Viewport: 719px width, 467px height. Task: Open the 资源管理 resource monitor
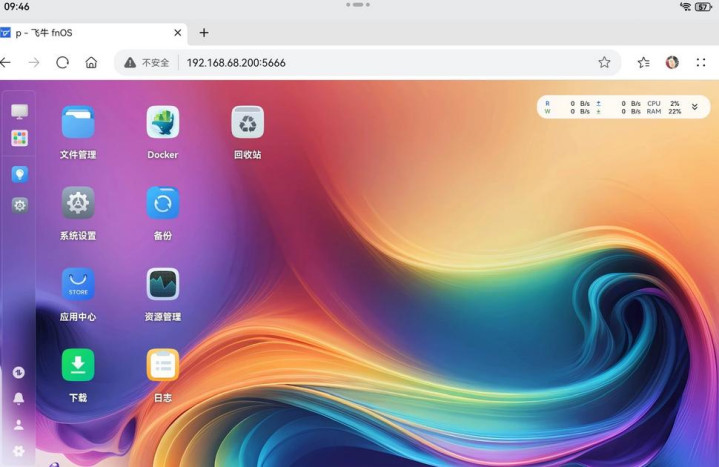163,284
